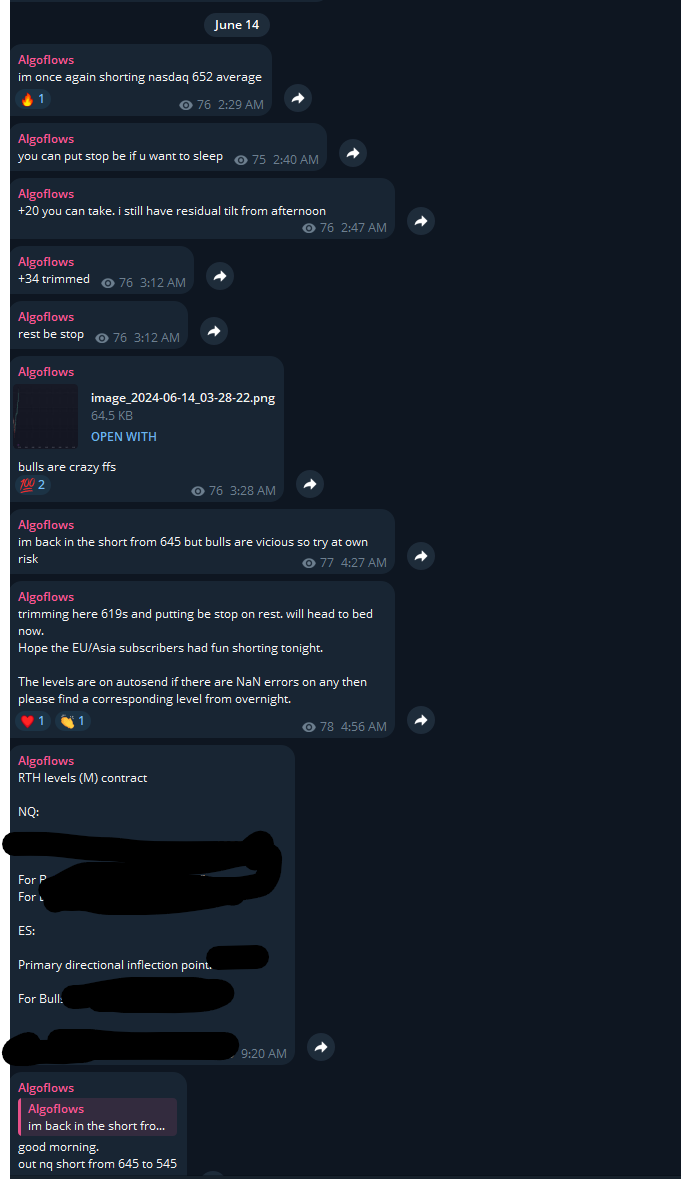Open the quoted reply 'im back in the short fro...'
The height and width of the screenshot is (1179, 681).
coord(98,1117)
